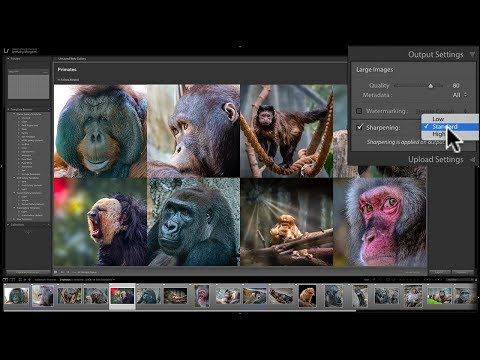Collapse the first template folder in the Template Browser
Screen dimensions: 480x360
point(14,114)
